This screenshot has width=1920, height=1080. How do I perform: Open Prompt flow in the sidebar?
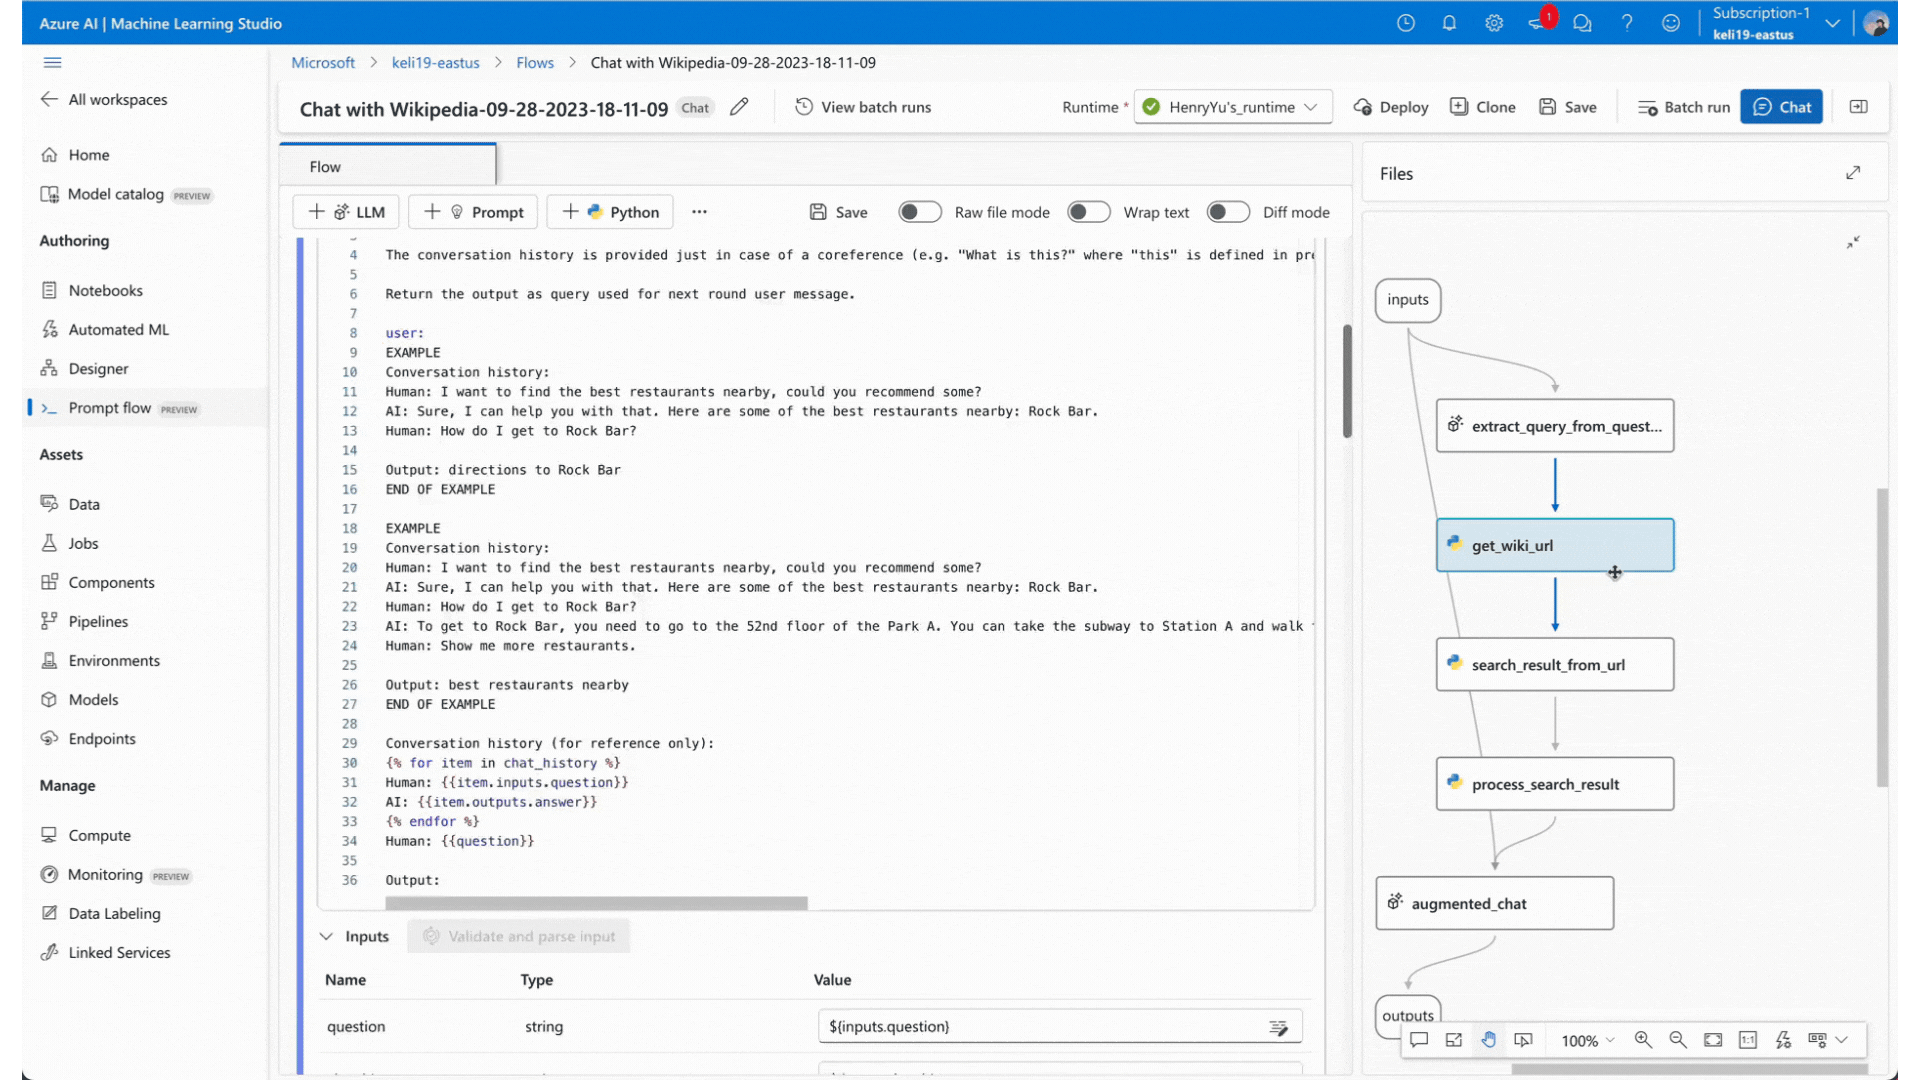tap(110, 408)
